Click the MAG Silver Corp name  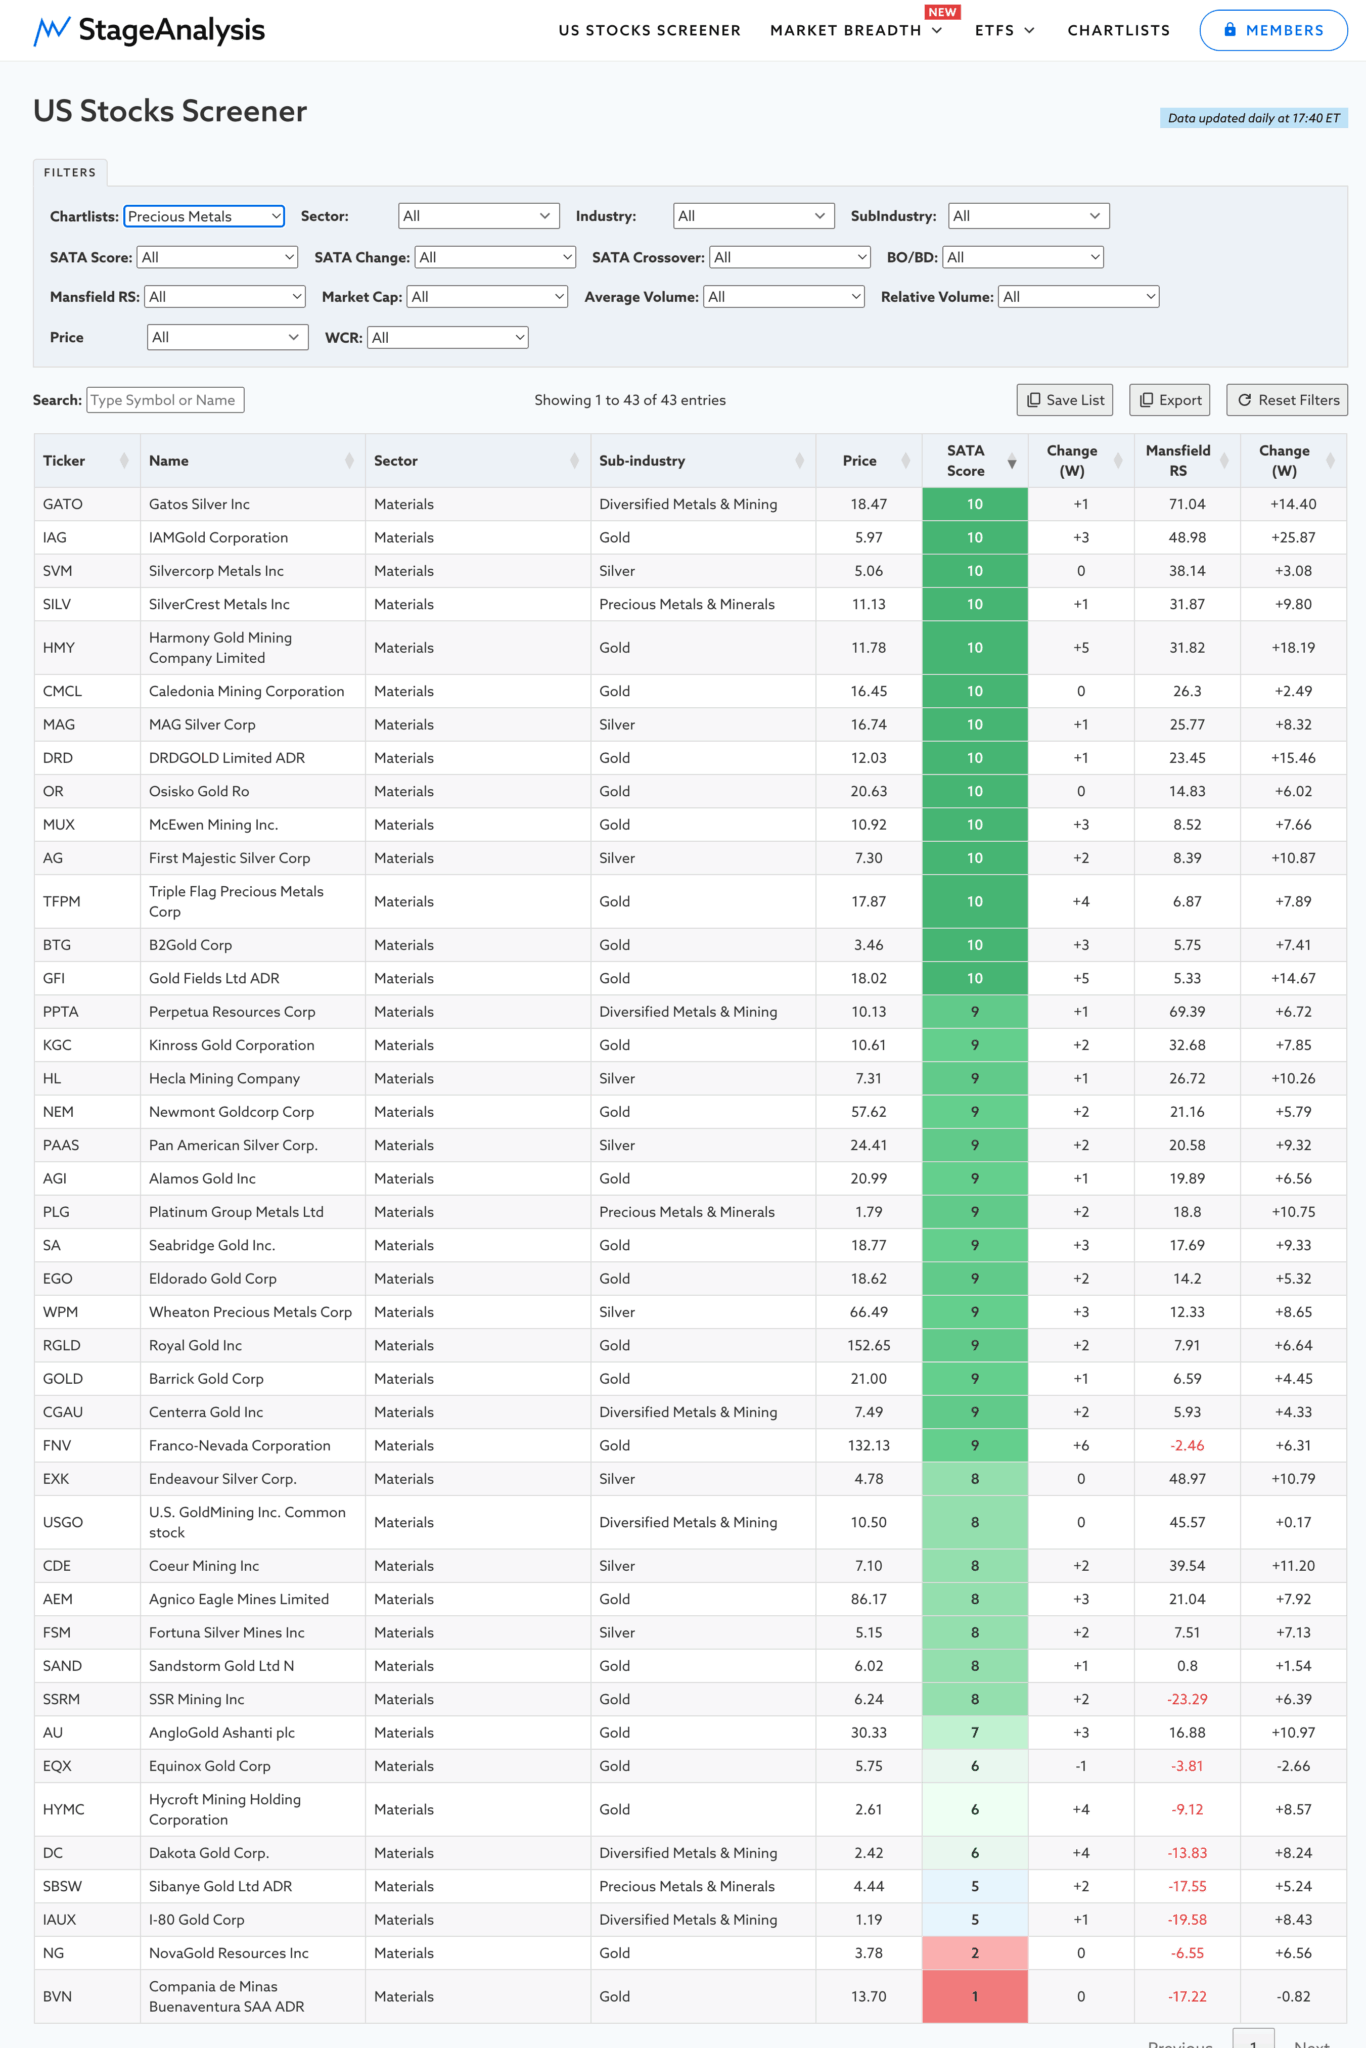(x=202, y=725)
